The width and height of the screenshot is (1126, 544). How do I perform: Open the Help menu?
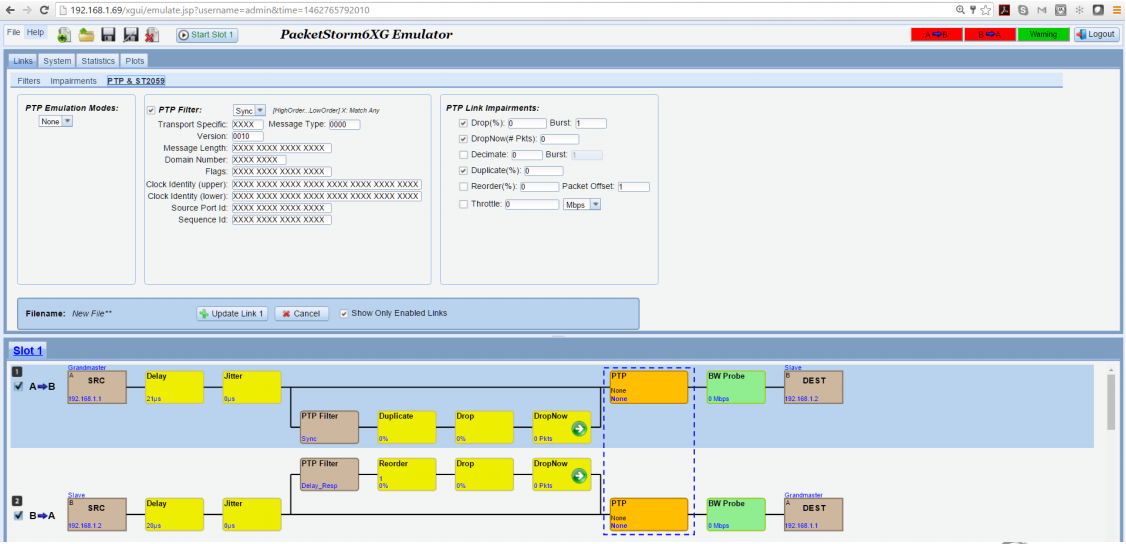click(x=35, y=32)
